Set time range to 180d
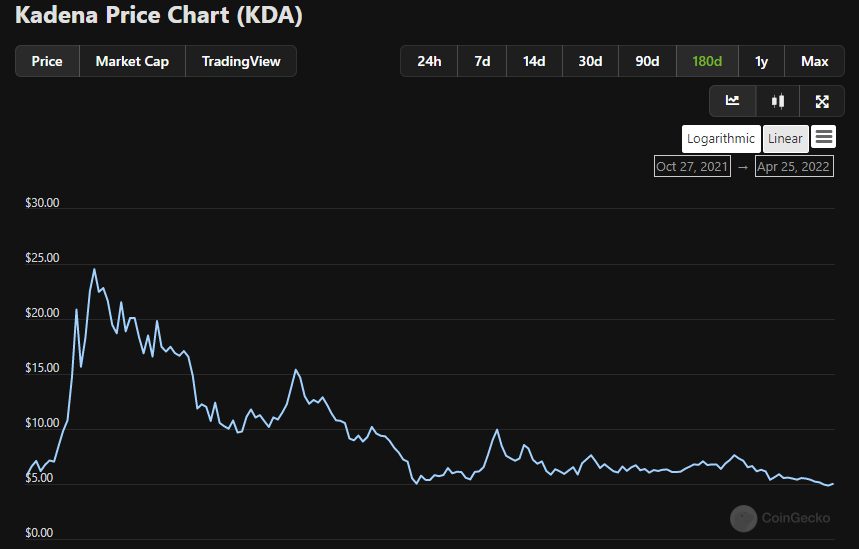 point(707,61)
